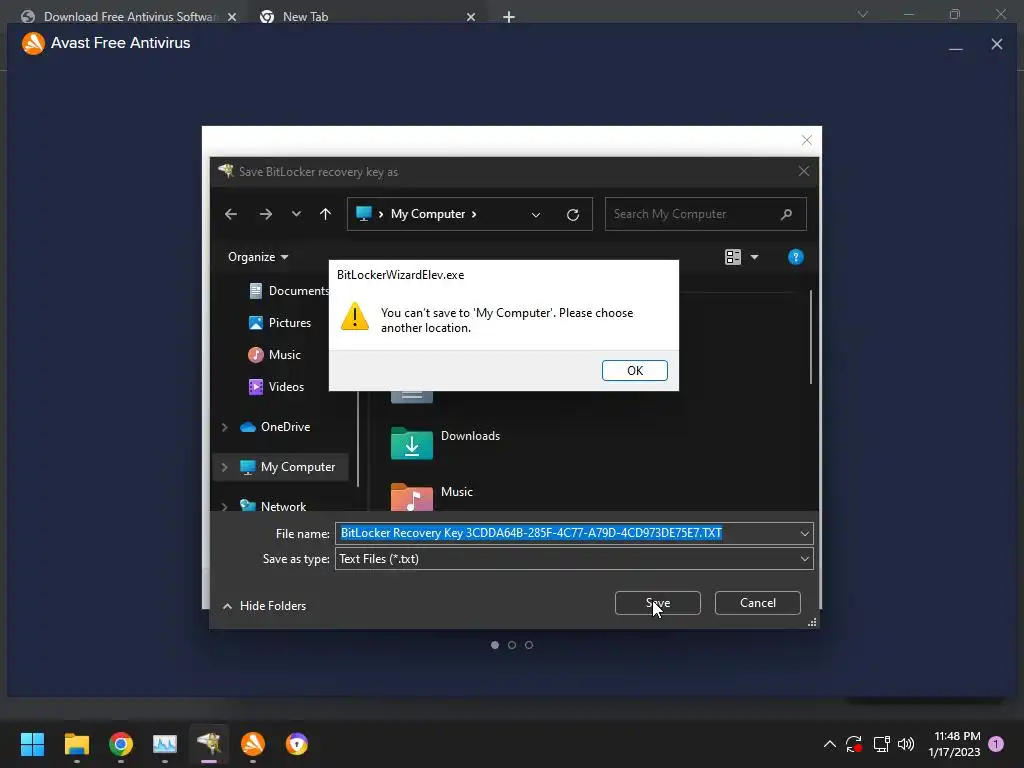The height and width of the screenshot is (768, 1024).
Task: Open the File name history dropdown arrow
Action: [805, 534]
